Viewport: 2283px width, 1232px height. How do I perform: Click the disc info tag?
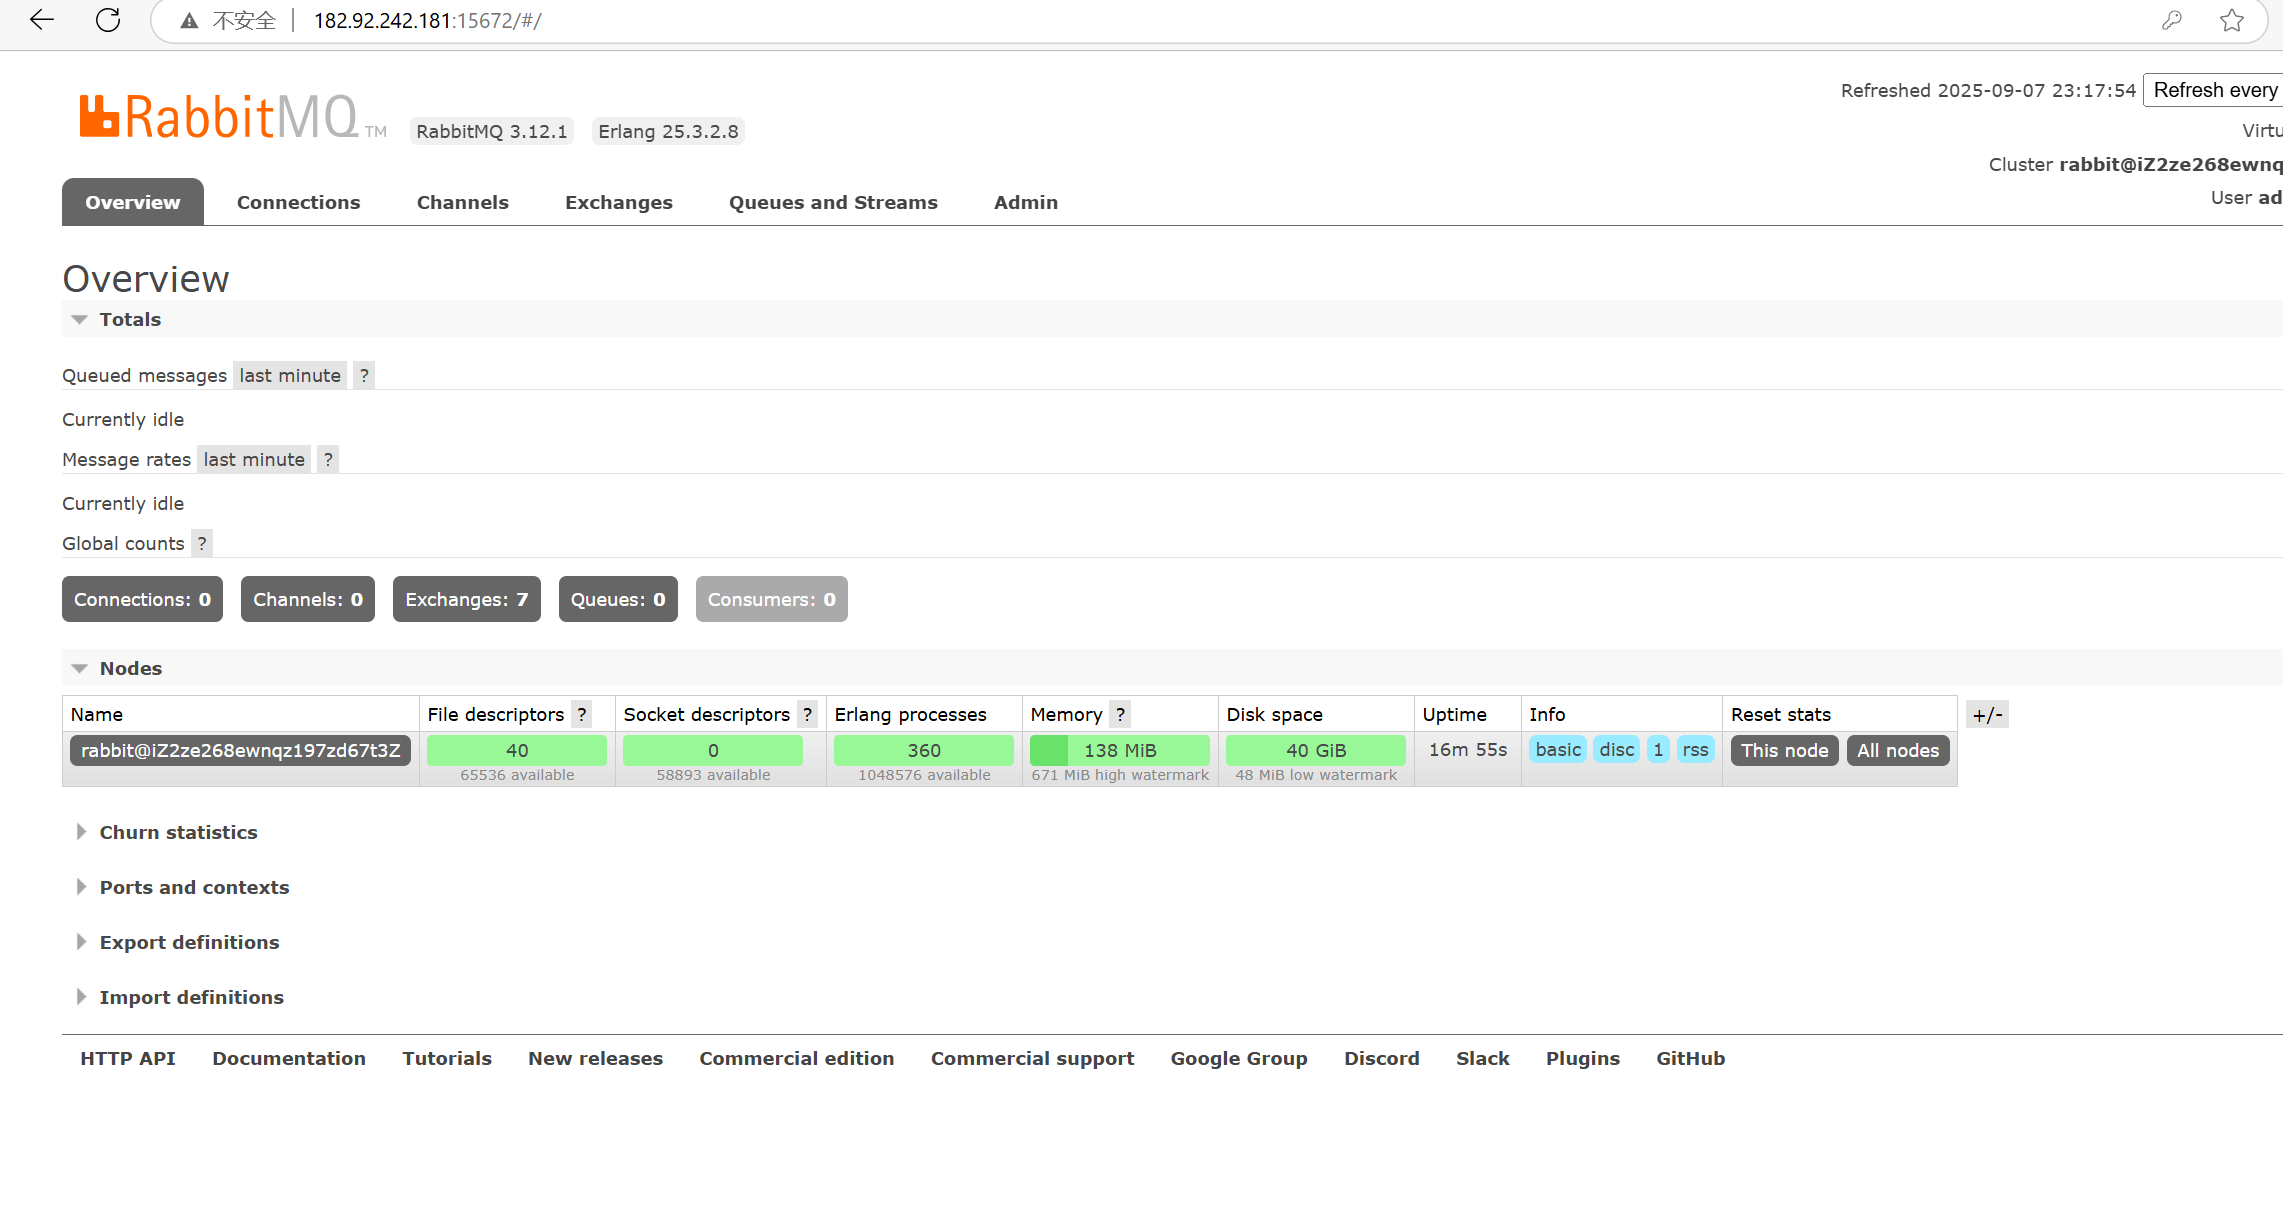pyautogui.click(x=1616, y=749)
